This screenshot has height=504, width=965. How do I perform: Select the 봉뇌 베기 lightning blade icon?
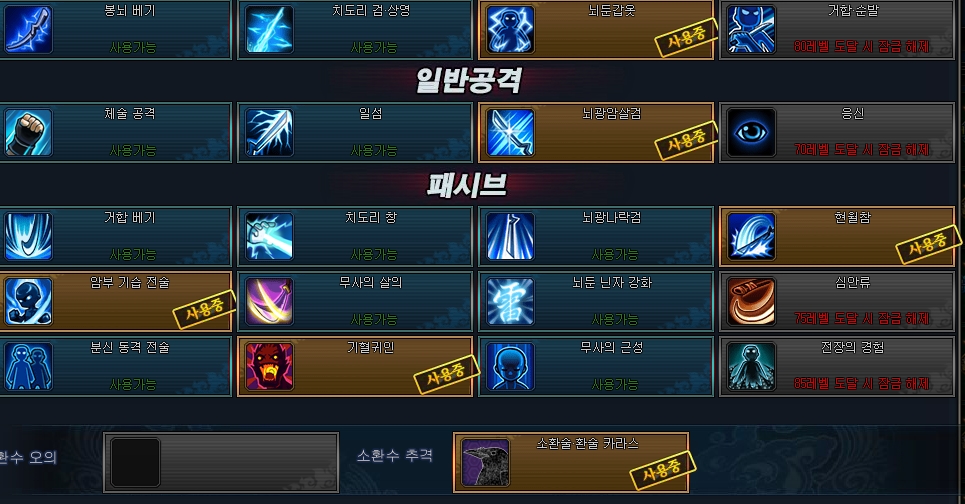pos(28,29)
